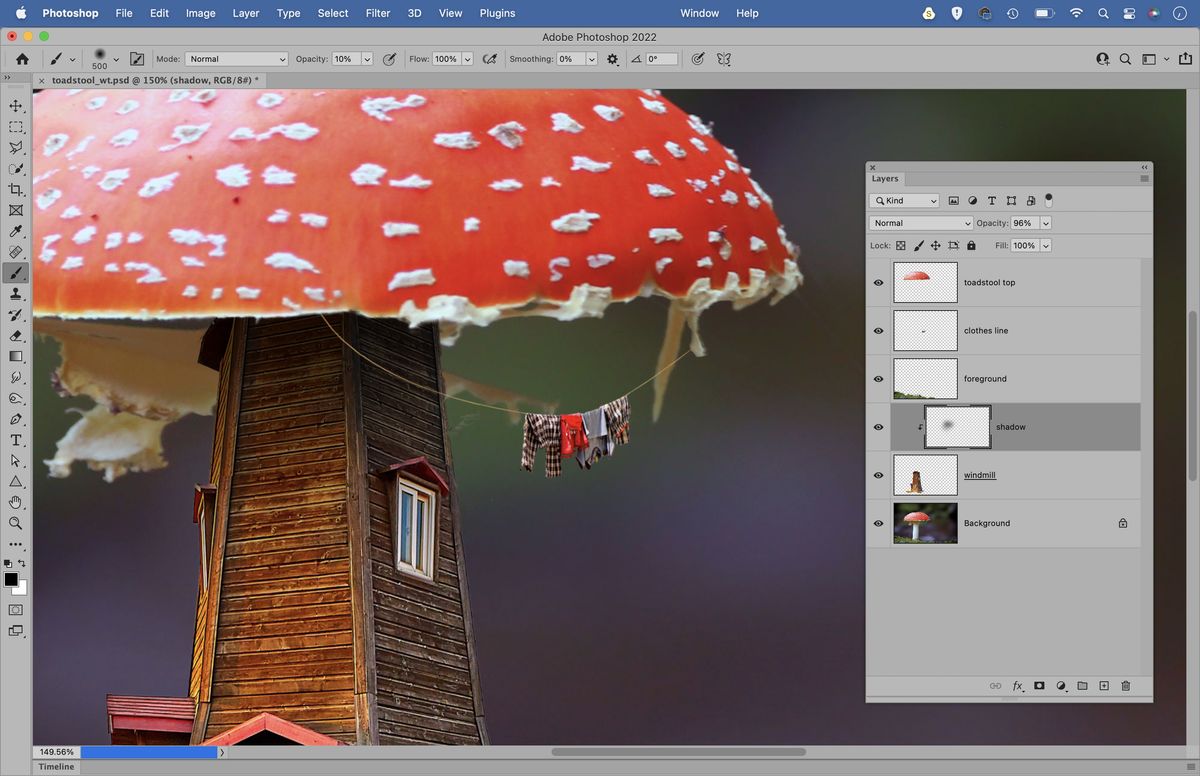Screen dimensions: 1200x776
Task: Select the Crop tool
Action: (x=15, y=189)
